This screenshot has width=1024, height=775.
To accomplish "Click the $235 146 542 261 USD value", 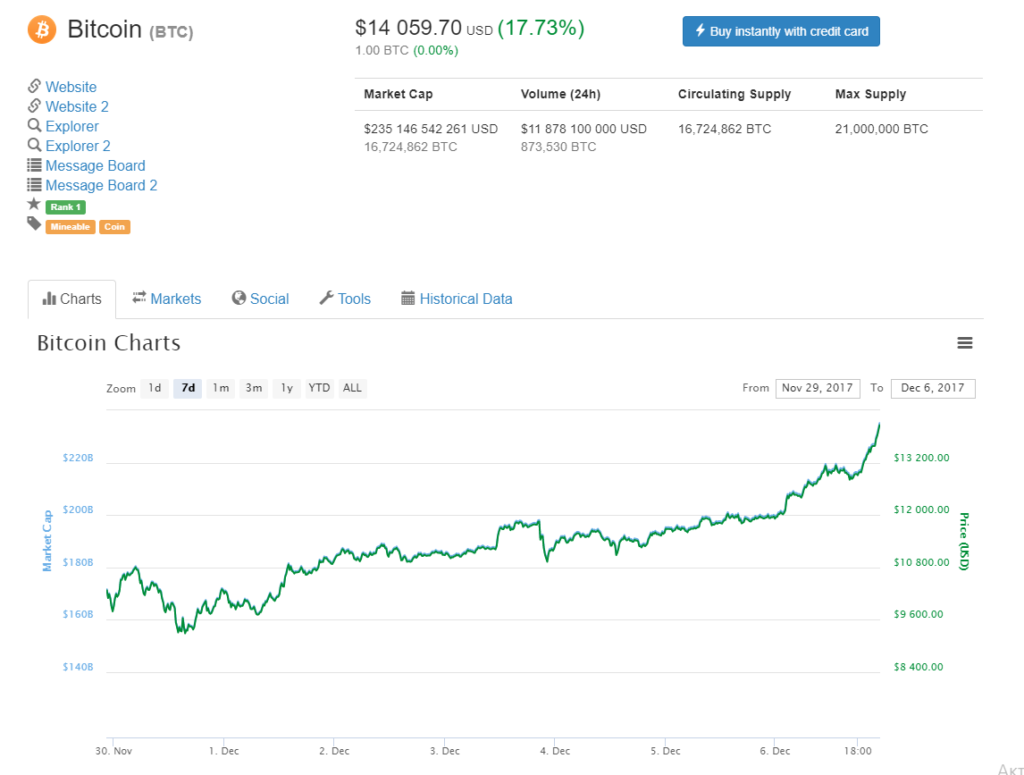I will (431, 129).
